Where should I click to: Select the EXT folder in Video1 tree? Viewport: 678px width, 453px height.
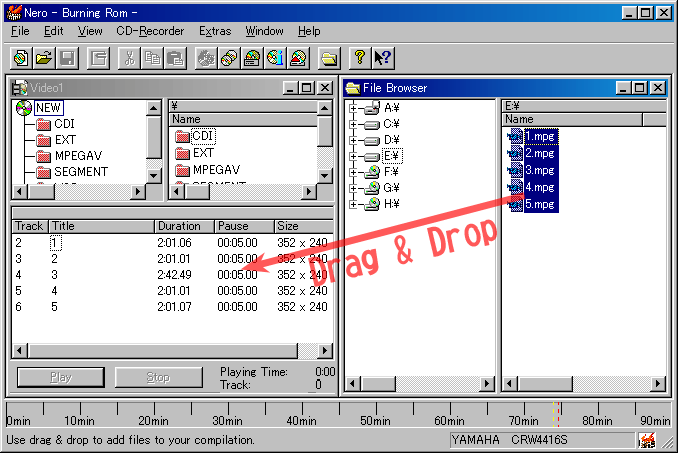[65, 140]
